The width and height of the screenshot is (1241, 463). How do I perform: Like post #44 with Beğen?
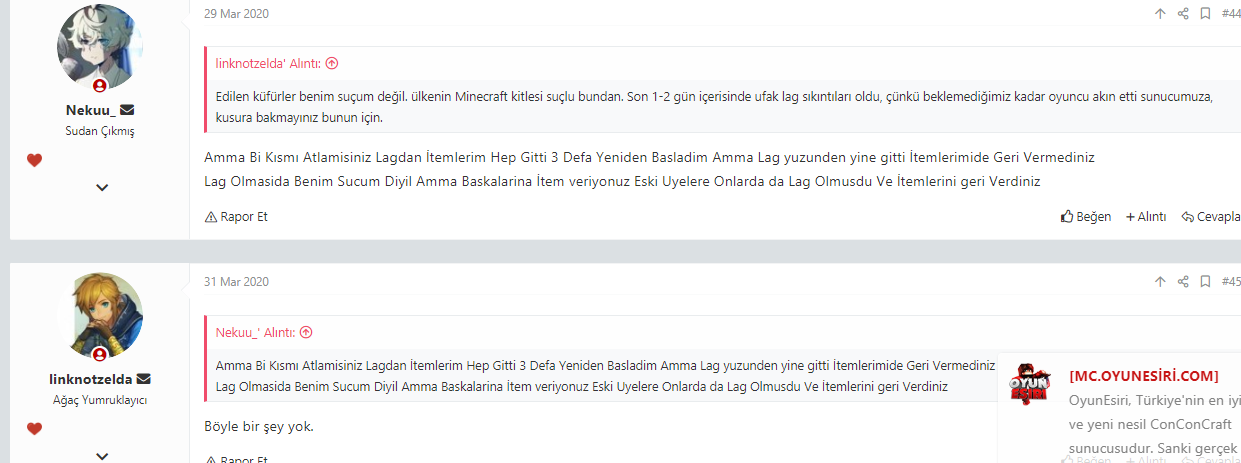coord(1086,216)
